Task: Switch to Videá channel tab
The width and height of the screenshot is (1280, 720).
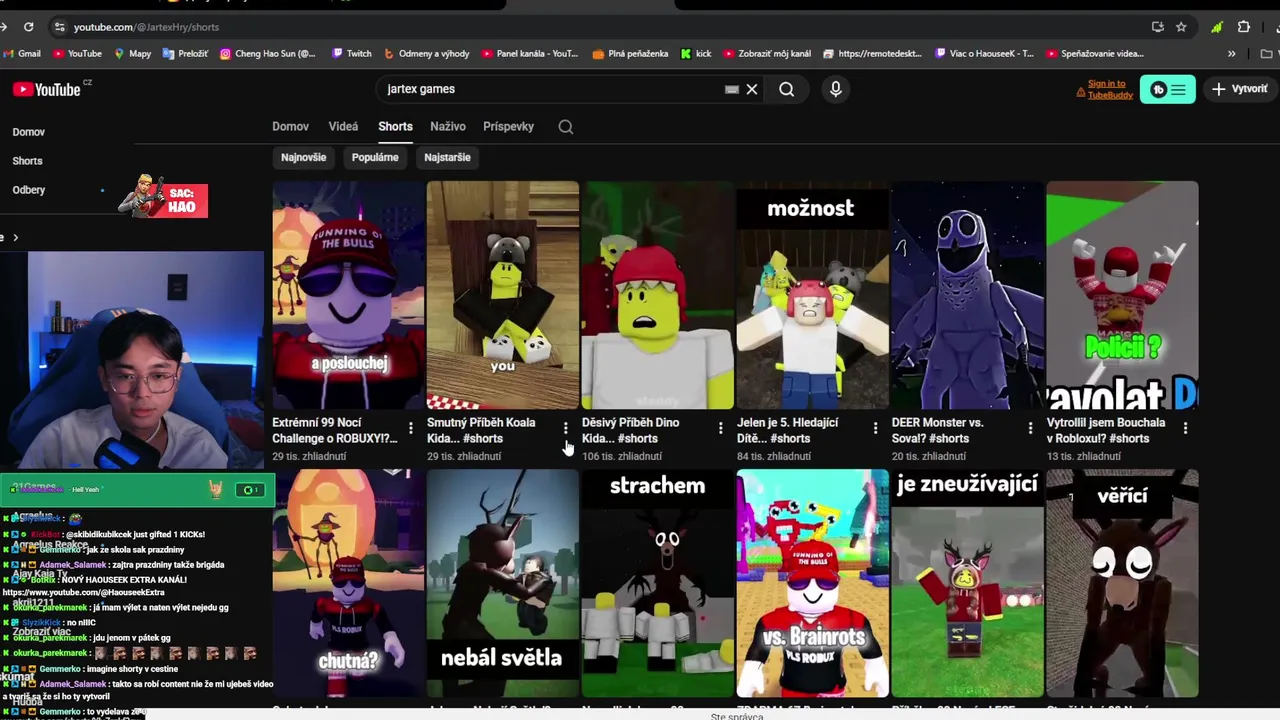Action: click(343, 127)
